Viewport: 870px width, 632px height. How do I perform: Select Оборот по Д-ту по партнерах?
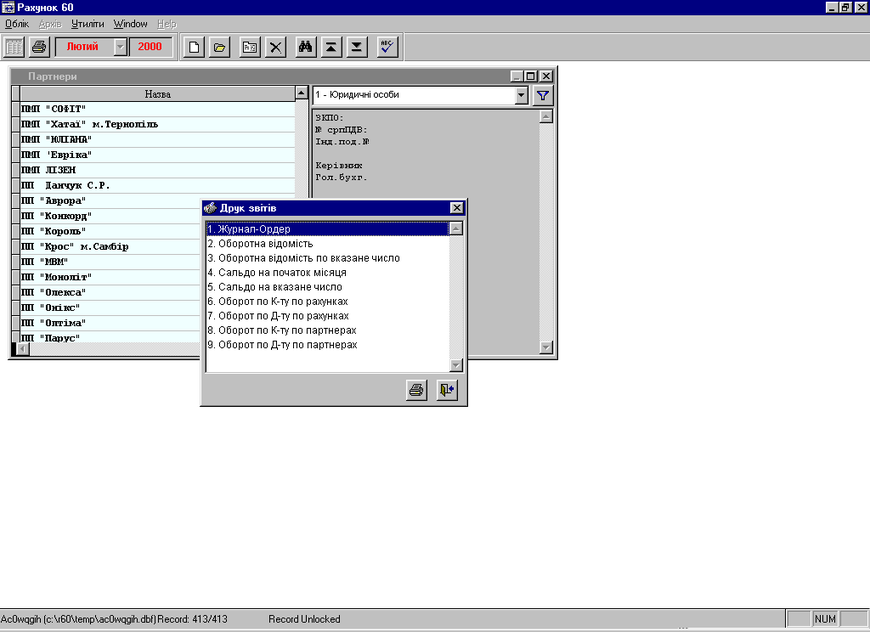pos(327,345)
